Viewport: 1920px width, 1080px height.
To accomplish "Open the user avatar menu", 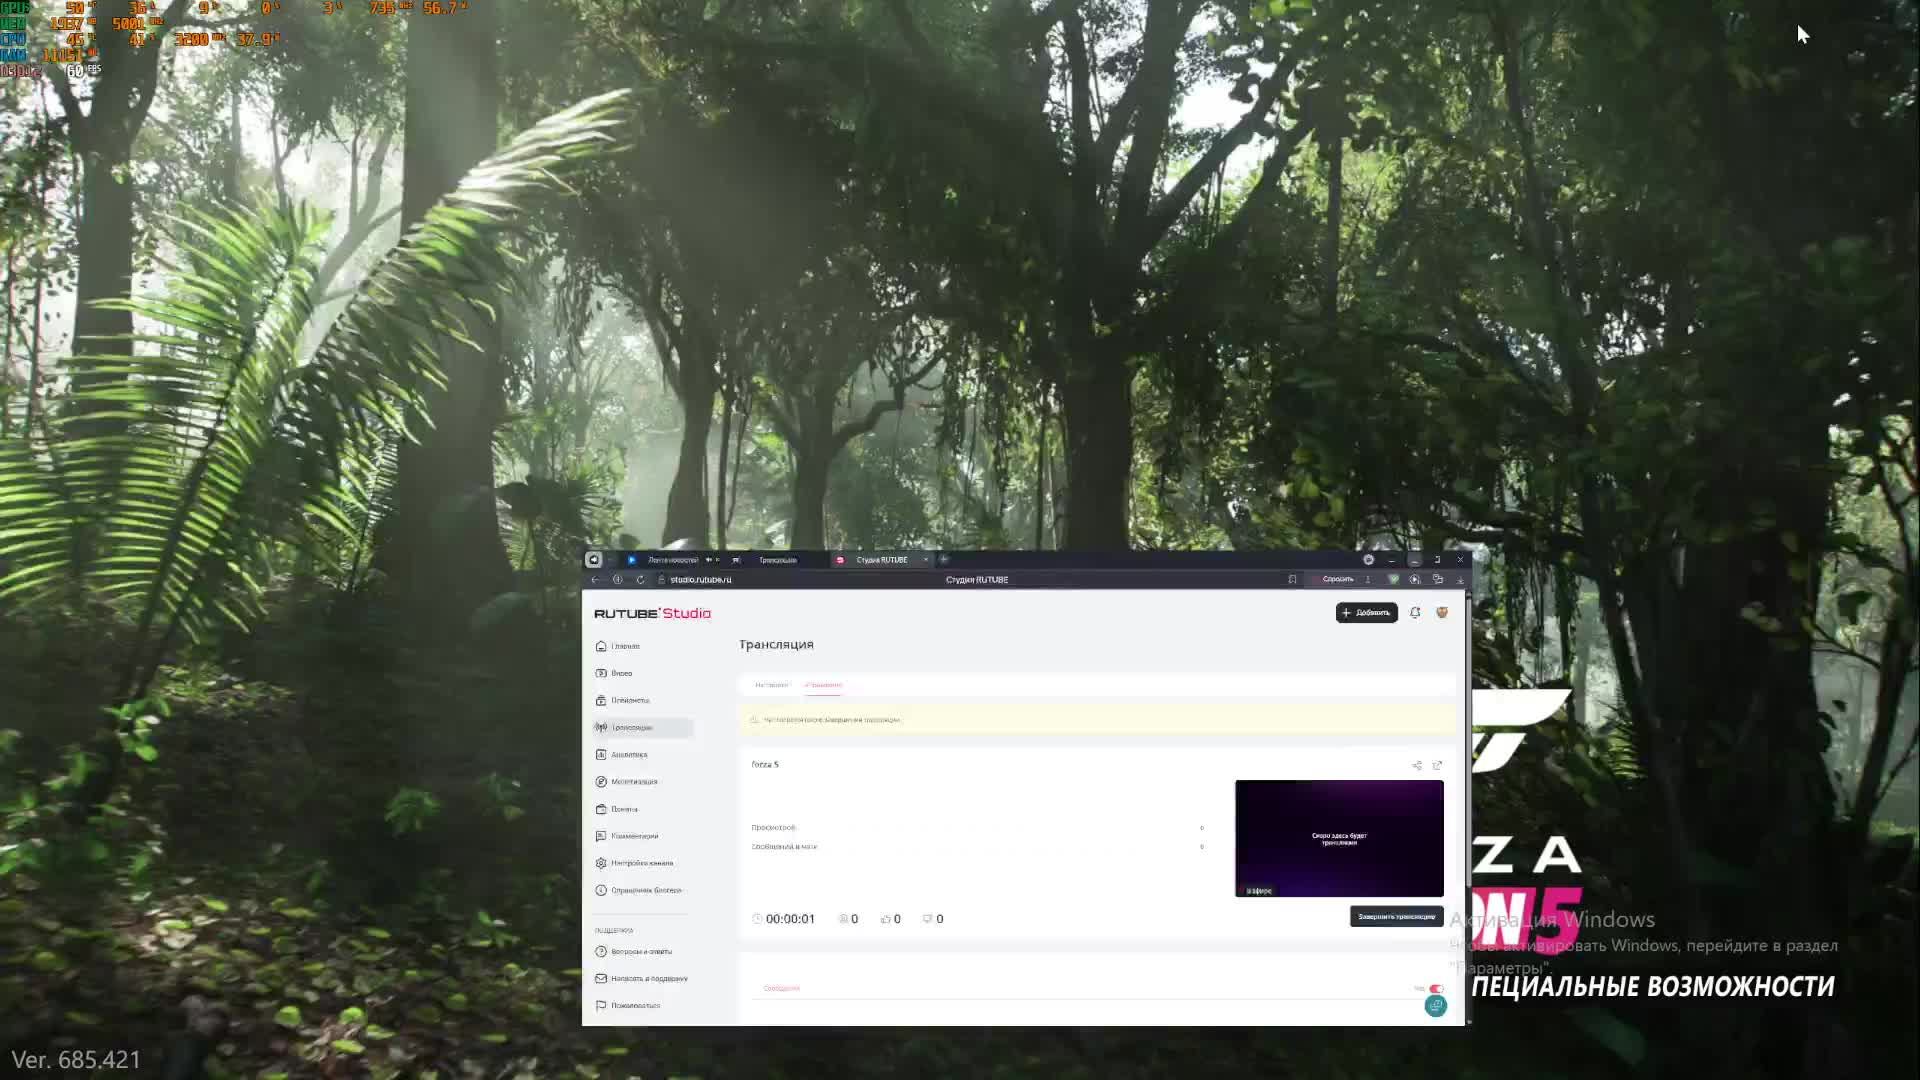I will (1442, 612).
